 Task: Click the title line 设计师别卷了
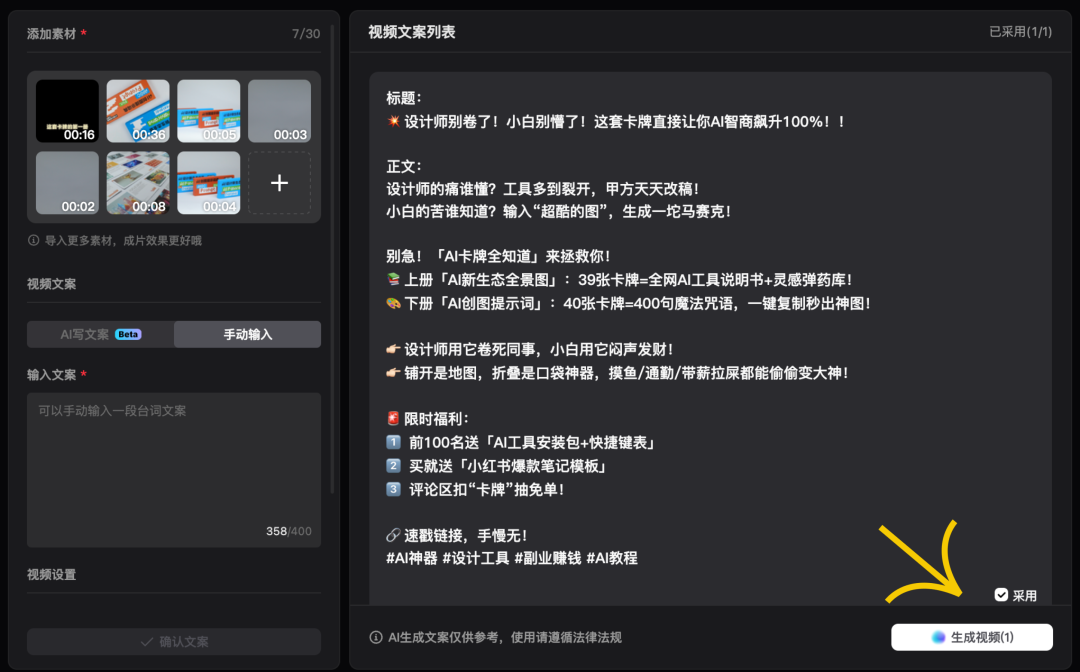tap(616, 122)
